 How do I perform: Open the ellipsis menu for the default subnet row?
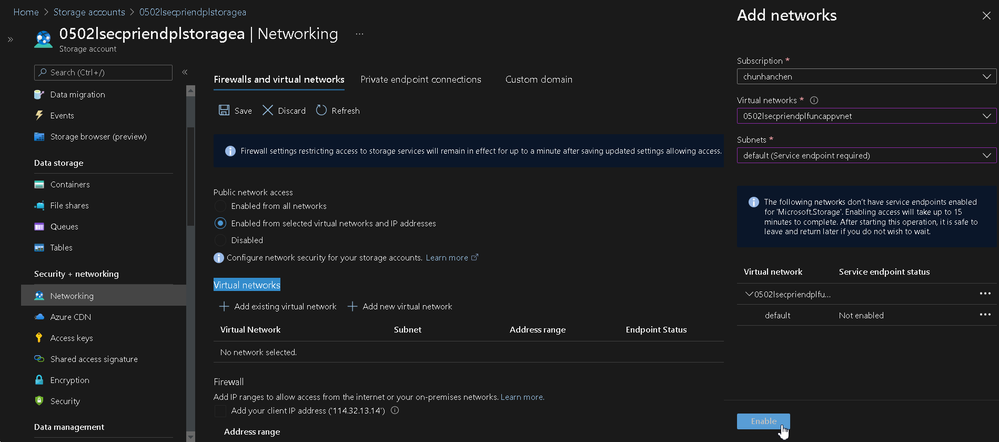tap(985, 315)
